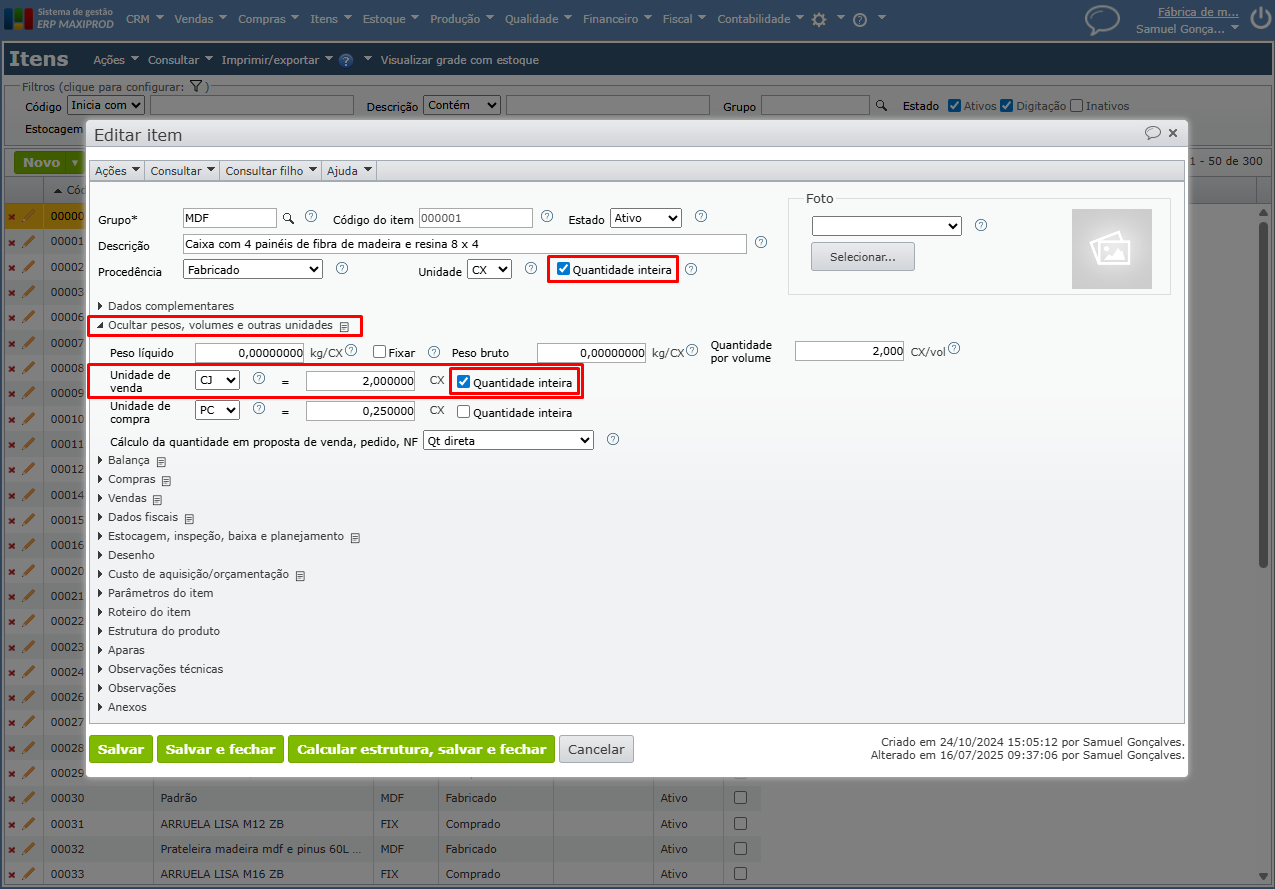Toggle Quantidade inteira for Unidade de compra
Image resolution: width=1275 pixels, height=889 pixels.
(464, 412)
